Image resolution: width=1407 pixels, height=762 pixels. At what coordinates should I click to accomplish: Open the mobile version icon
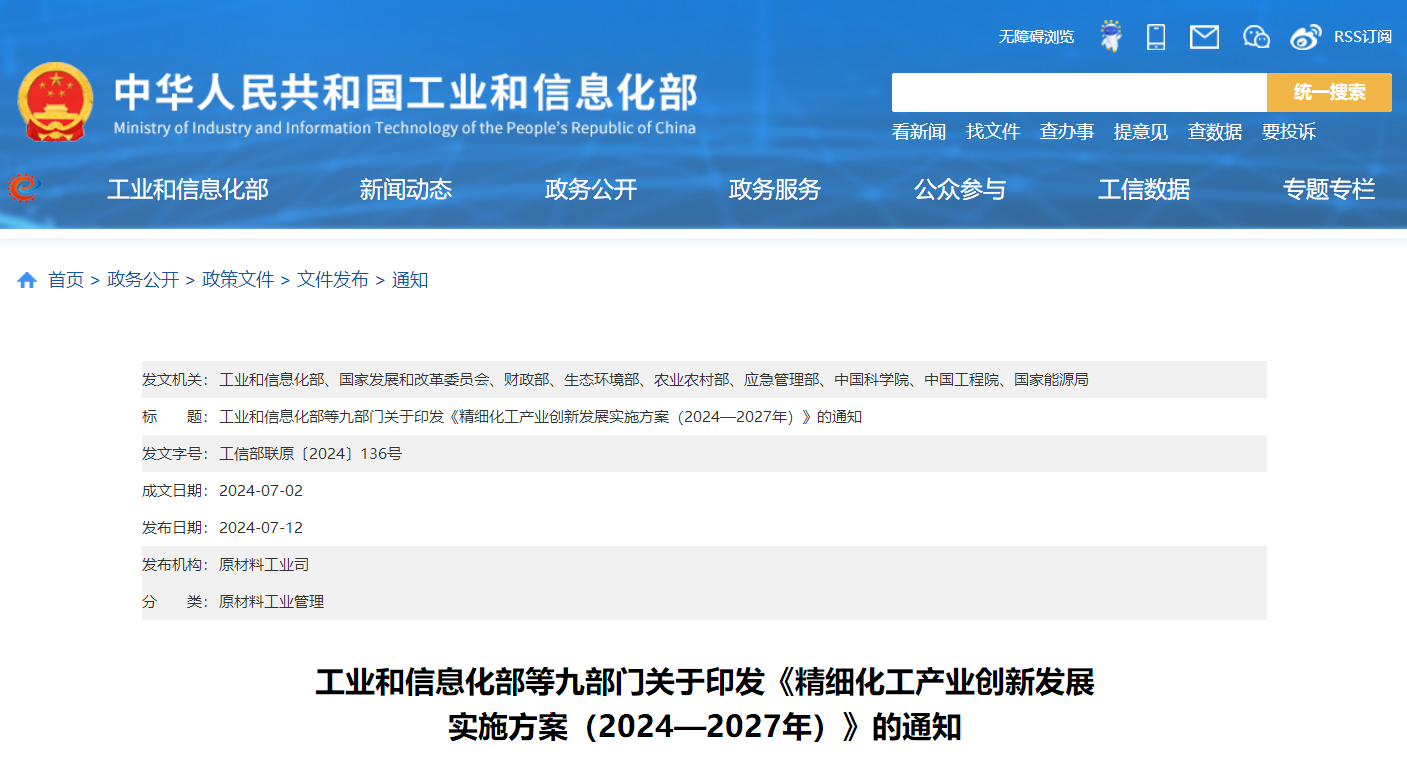click(x=1156, y=37)
